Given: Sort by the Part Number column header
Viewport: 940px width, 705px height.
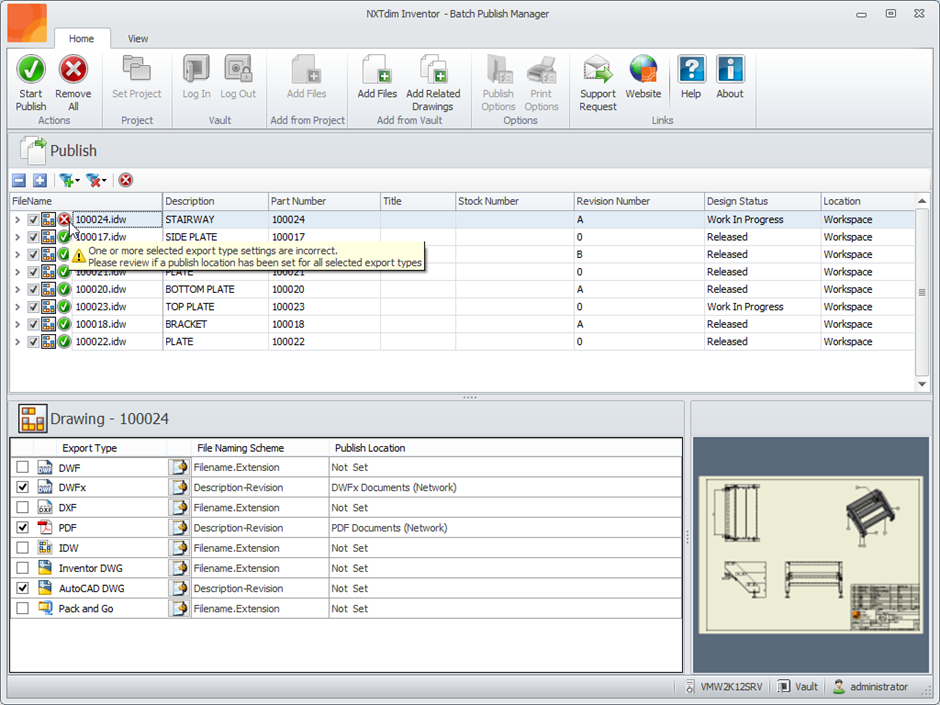Looking at the screenshot, I should coord(324,201).
